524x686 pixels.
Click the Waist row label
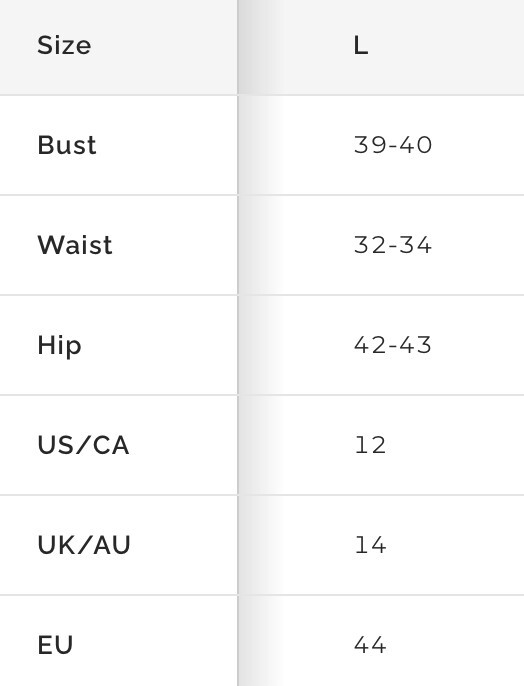75,245
